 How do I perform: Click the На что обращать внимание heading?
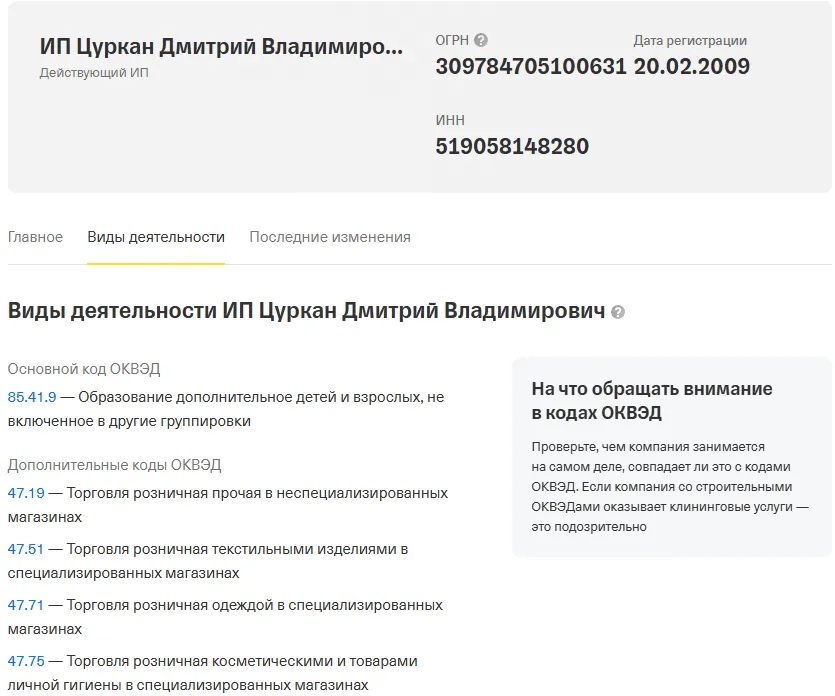click(652, 400)
